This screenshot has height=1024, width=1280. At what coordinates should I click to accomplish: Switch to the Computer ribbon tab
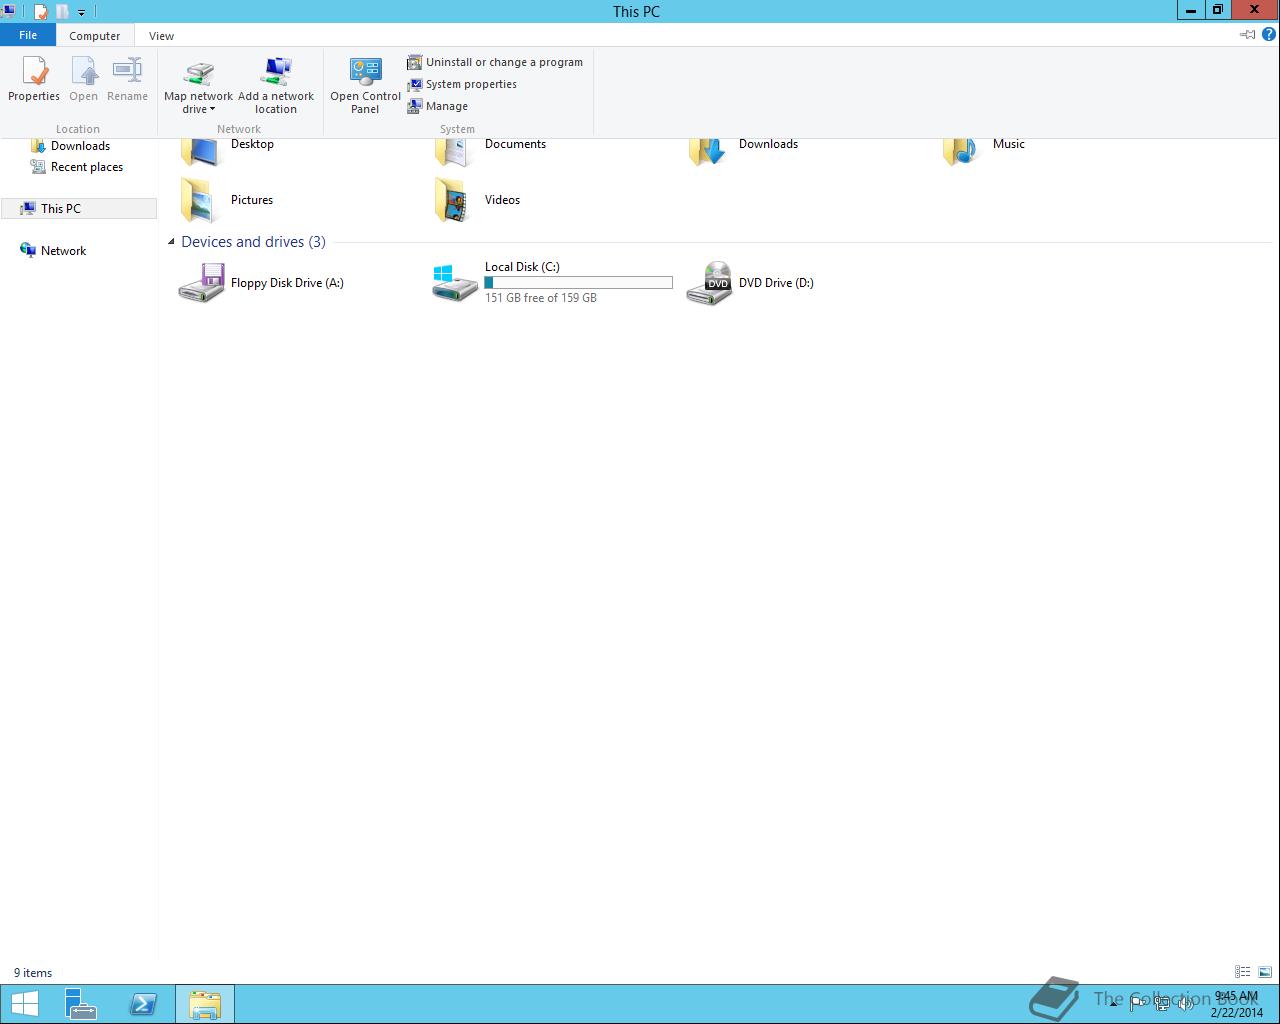(94, 35)
